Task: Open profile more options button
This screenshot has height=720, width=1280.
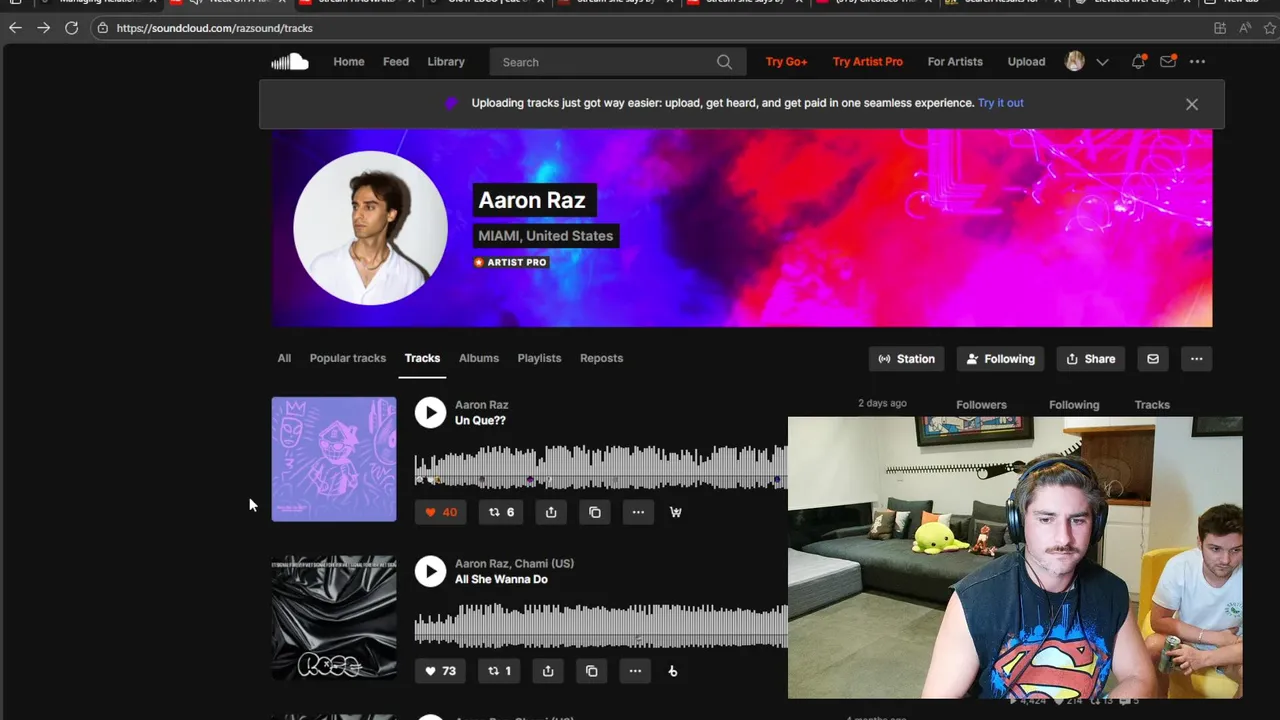Action: [1196, 359]
